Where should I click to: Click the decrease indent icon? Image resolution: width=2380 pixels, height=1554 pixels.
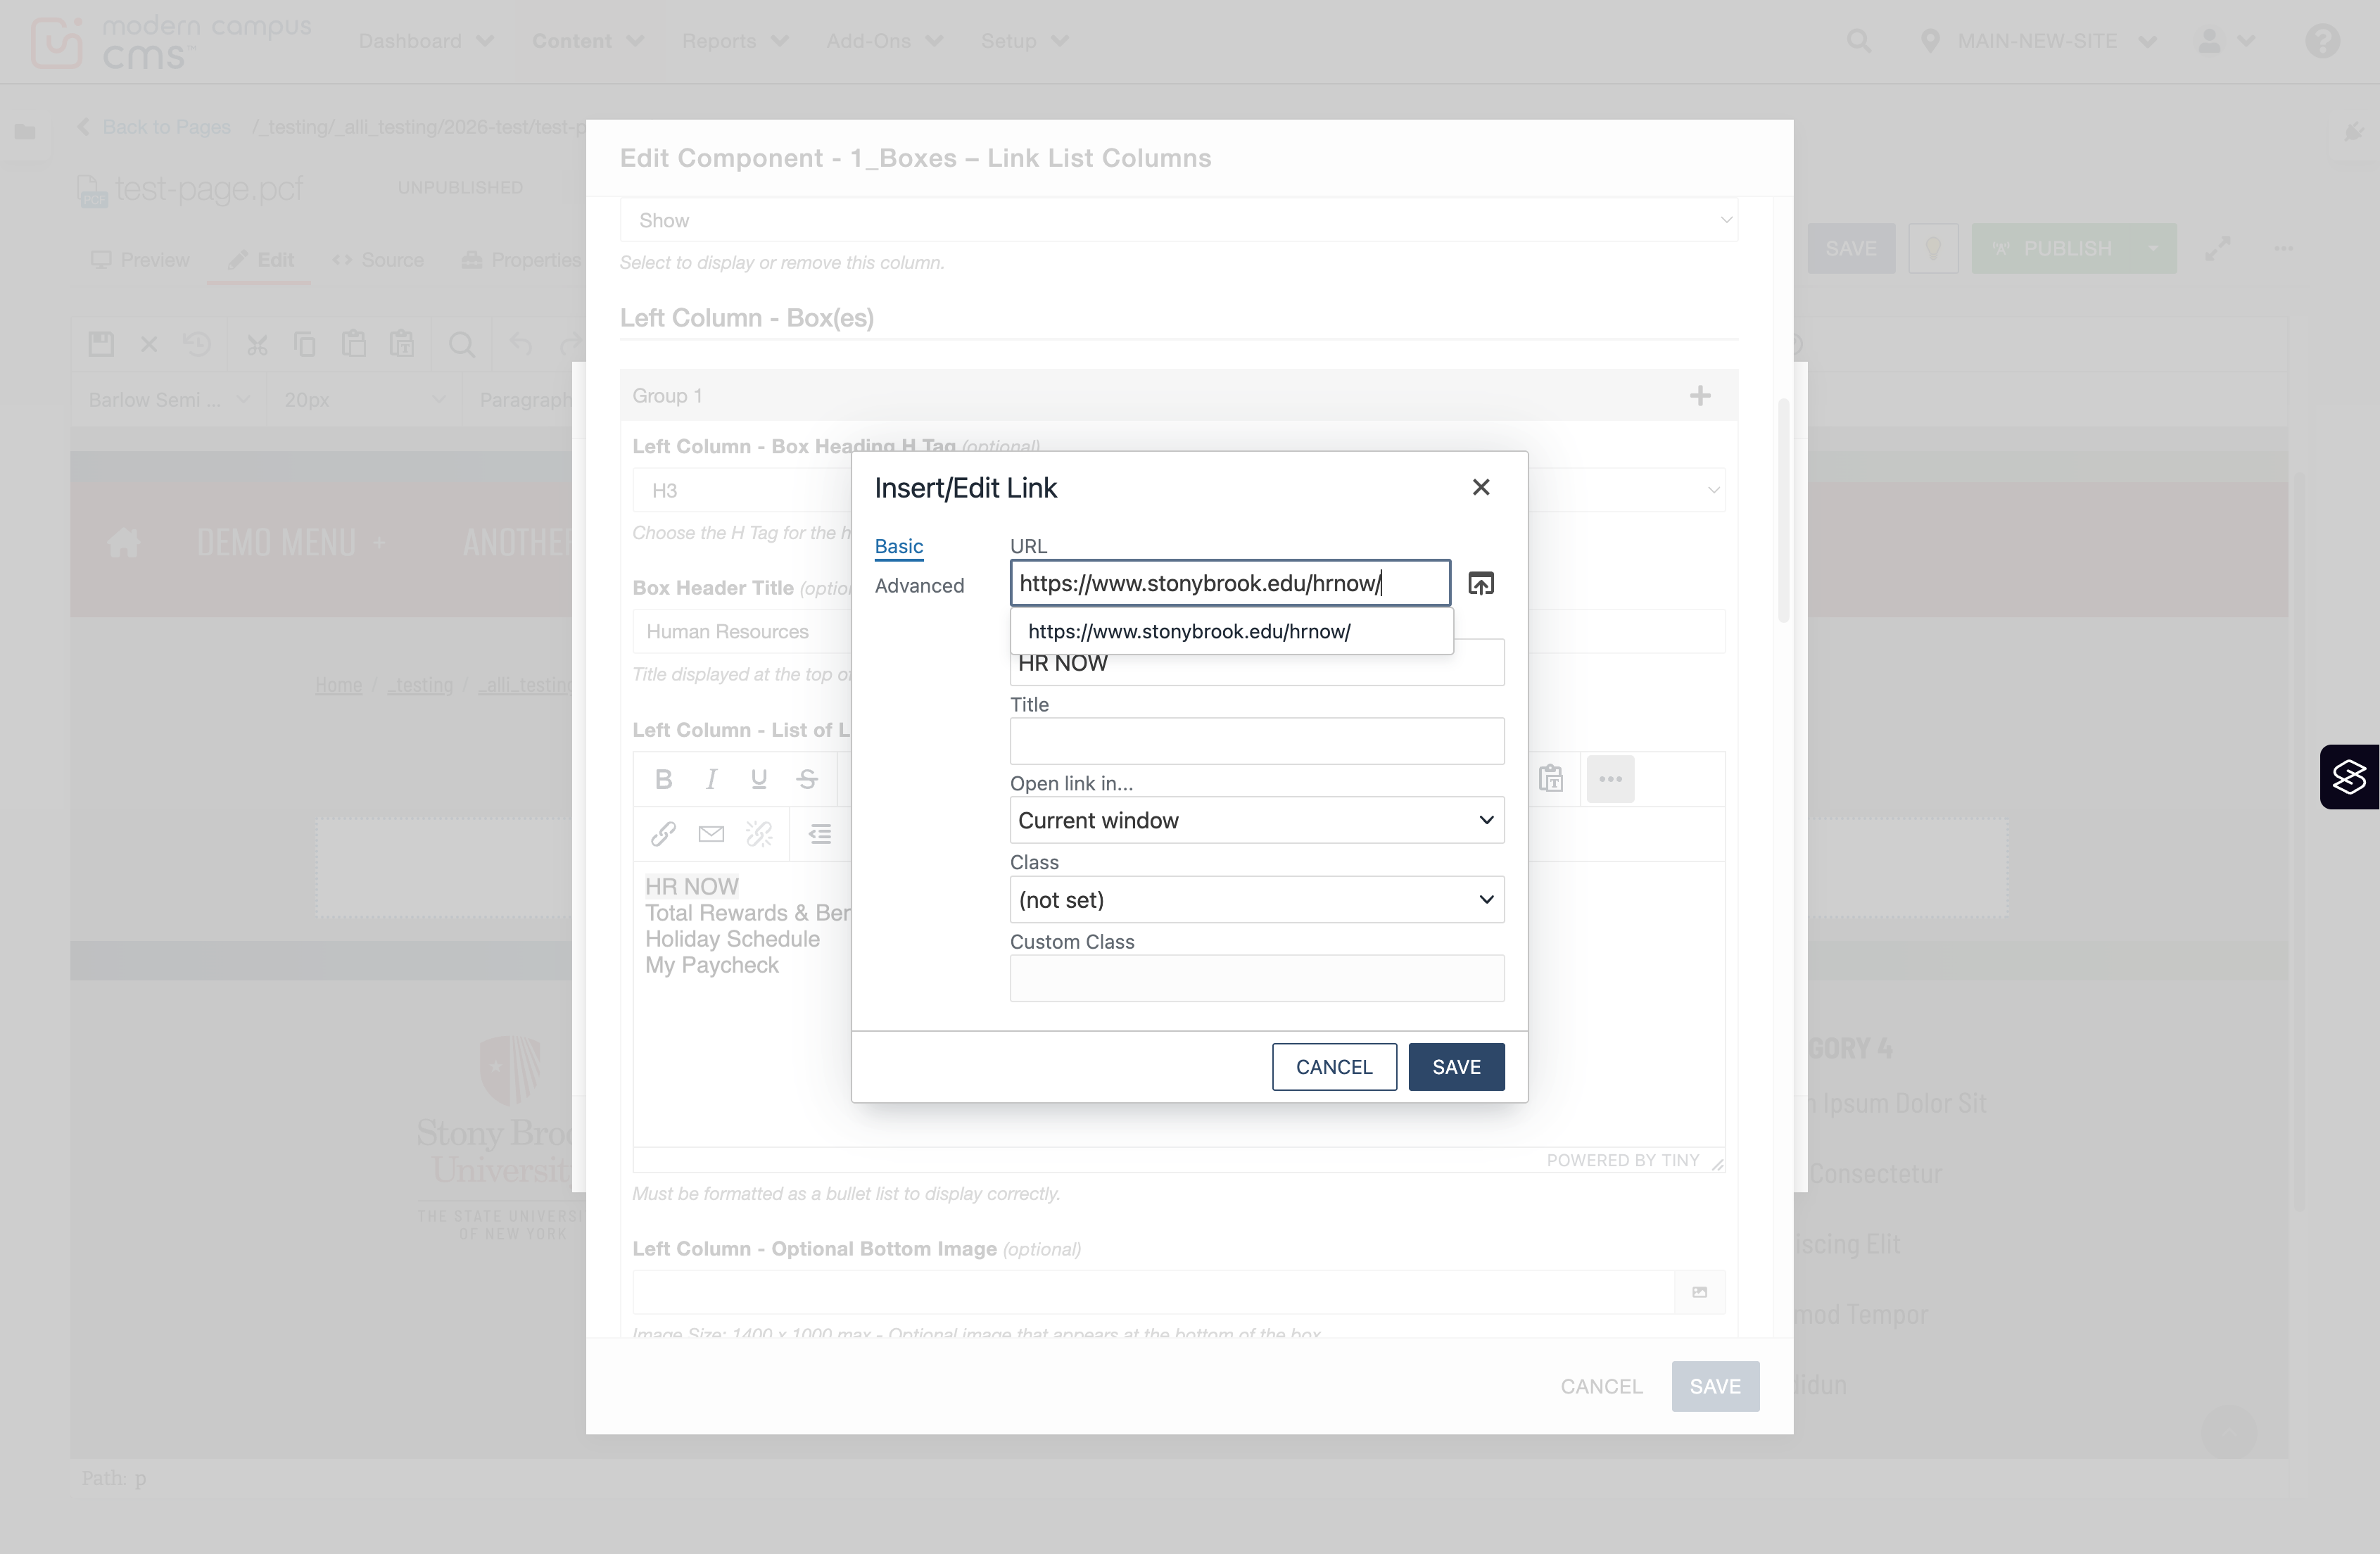coord(820,834)
